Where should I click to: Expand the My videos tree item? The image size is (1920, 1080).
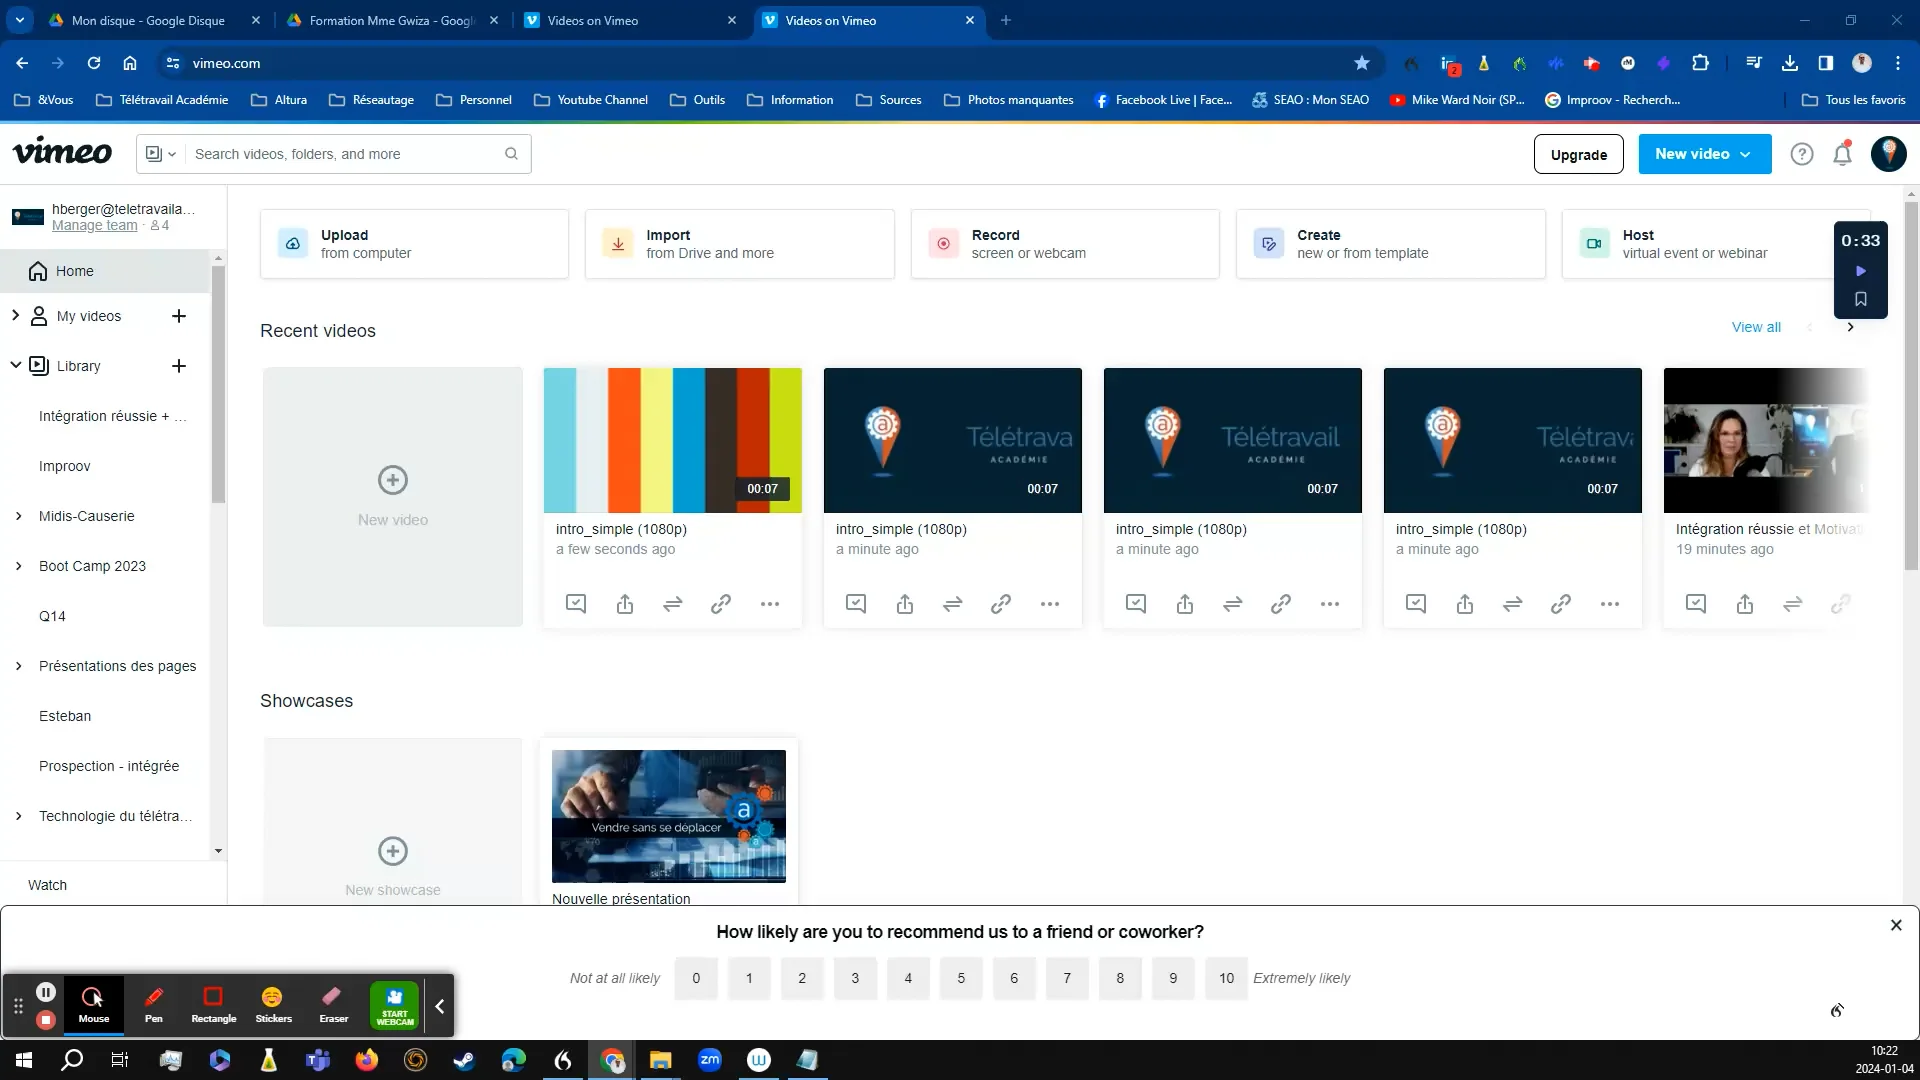pyautogui.click(x=15, y=315)
